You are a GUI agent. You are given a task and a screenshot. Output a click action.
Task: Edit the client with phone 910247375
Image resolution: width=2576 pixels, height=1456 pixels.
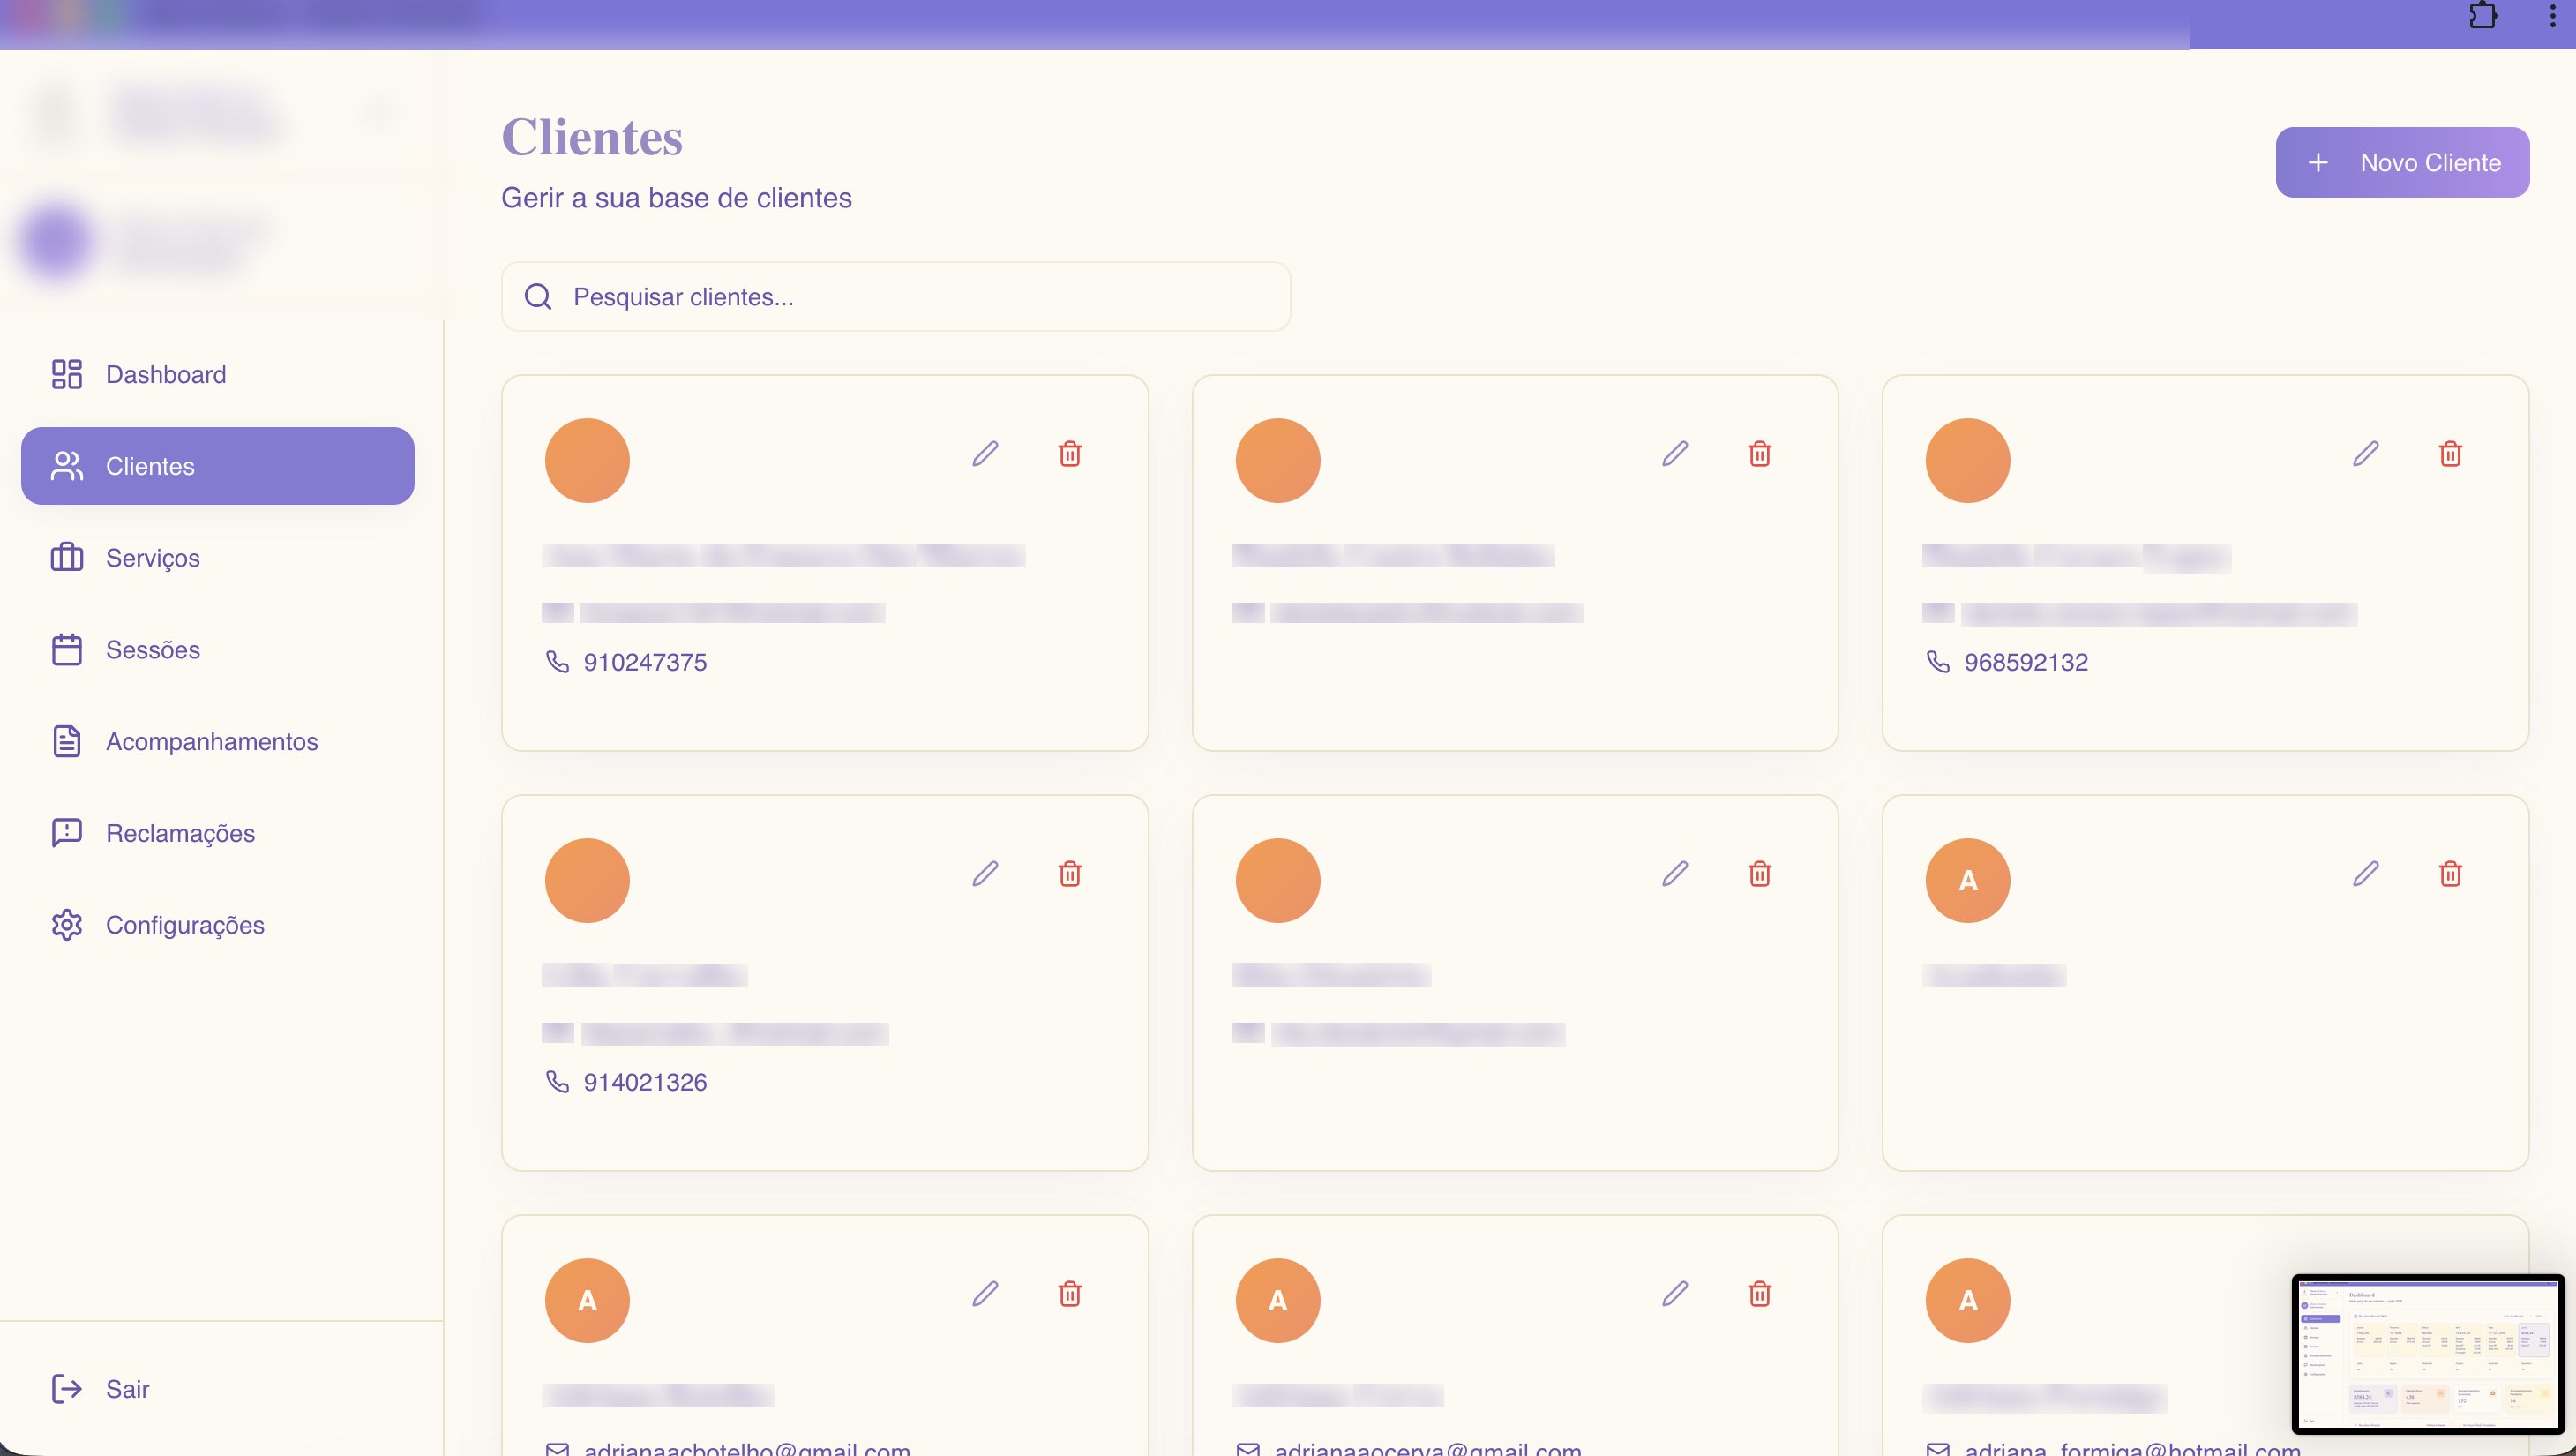click(985, 454)
